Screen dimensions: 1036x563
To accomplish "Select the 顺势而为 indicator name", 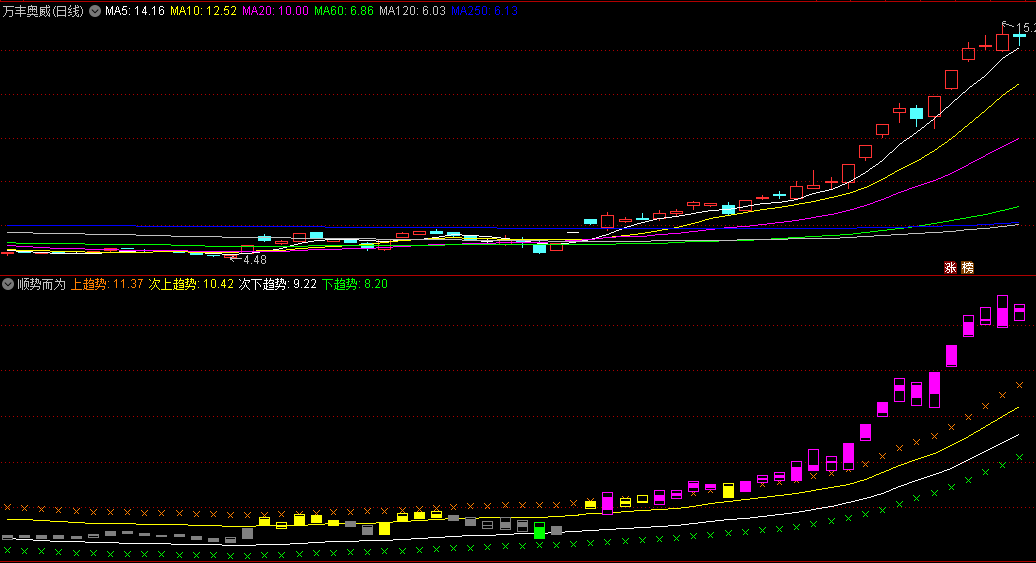I will point(42,284).
